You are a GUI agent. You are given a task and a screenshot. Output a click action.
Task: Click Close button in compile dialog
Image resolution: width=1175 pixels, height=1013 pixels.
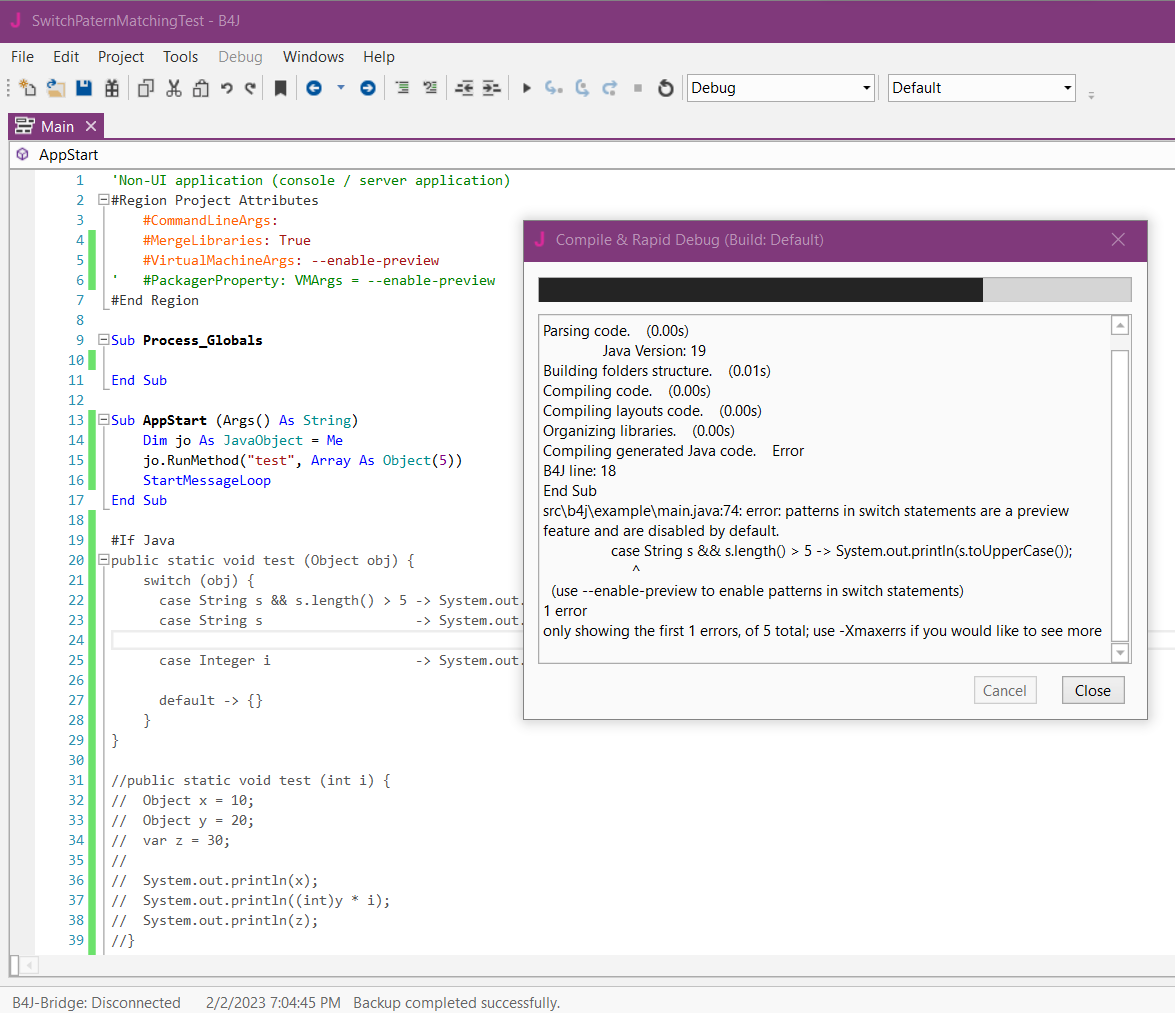pos(1092,690)
